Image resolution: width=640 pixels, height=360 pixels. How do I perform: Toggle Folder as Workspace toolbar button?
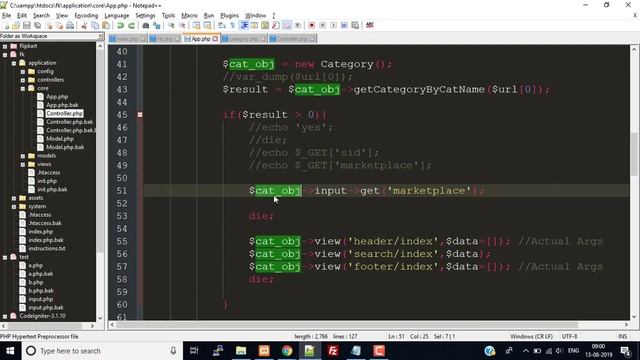tap(287, 25)
